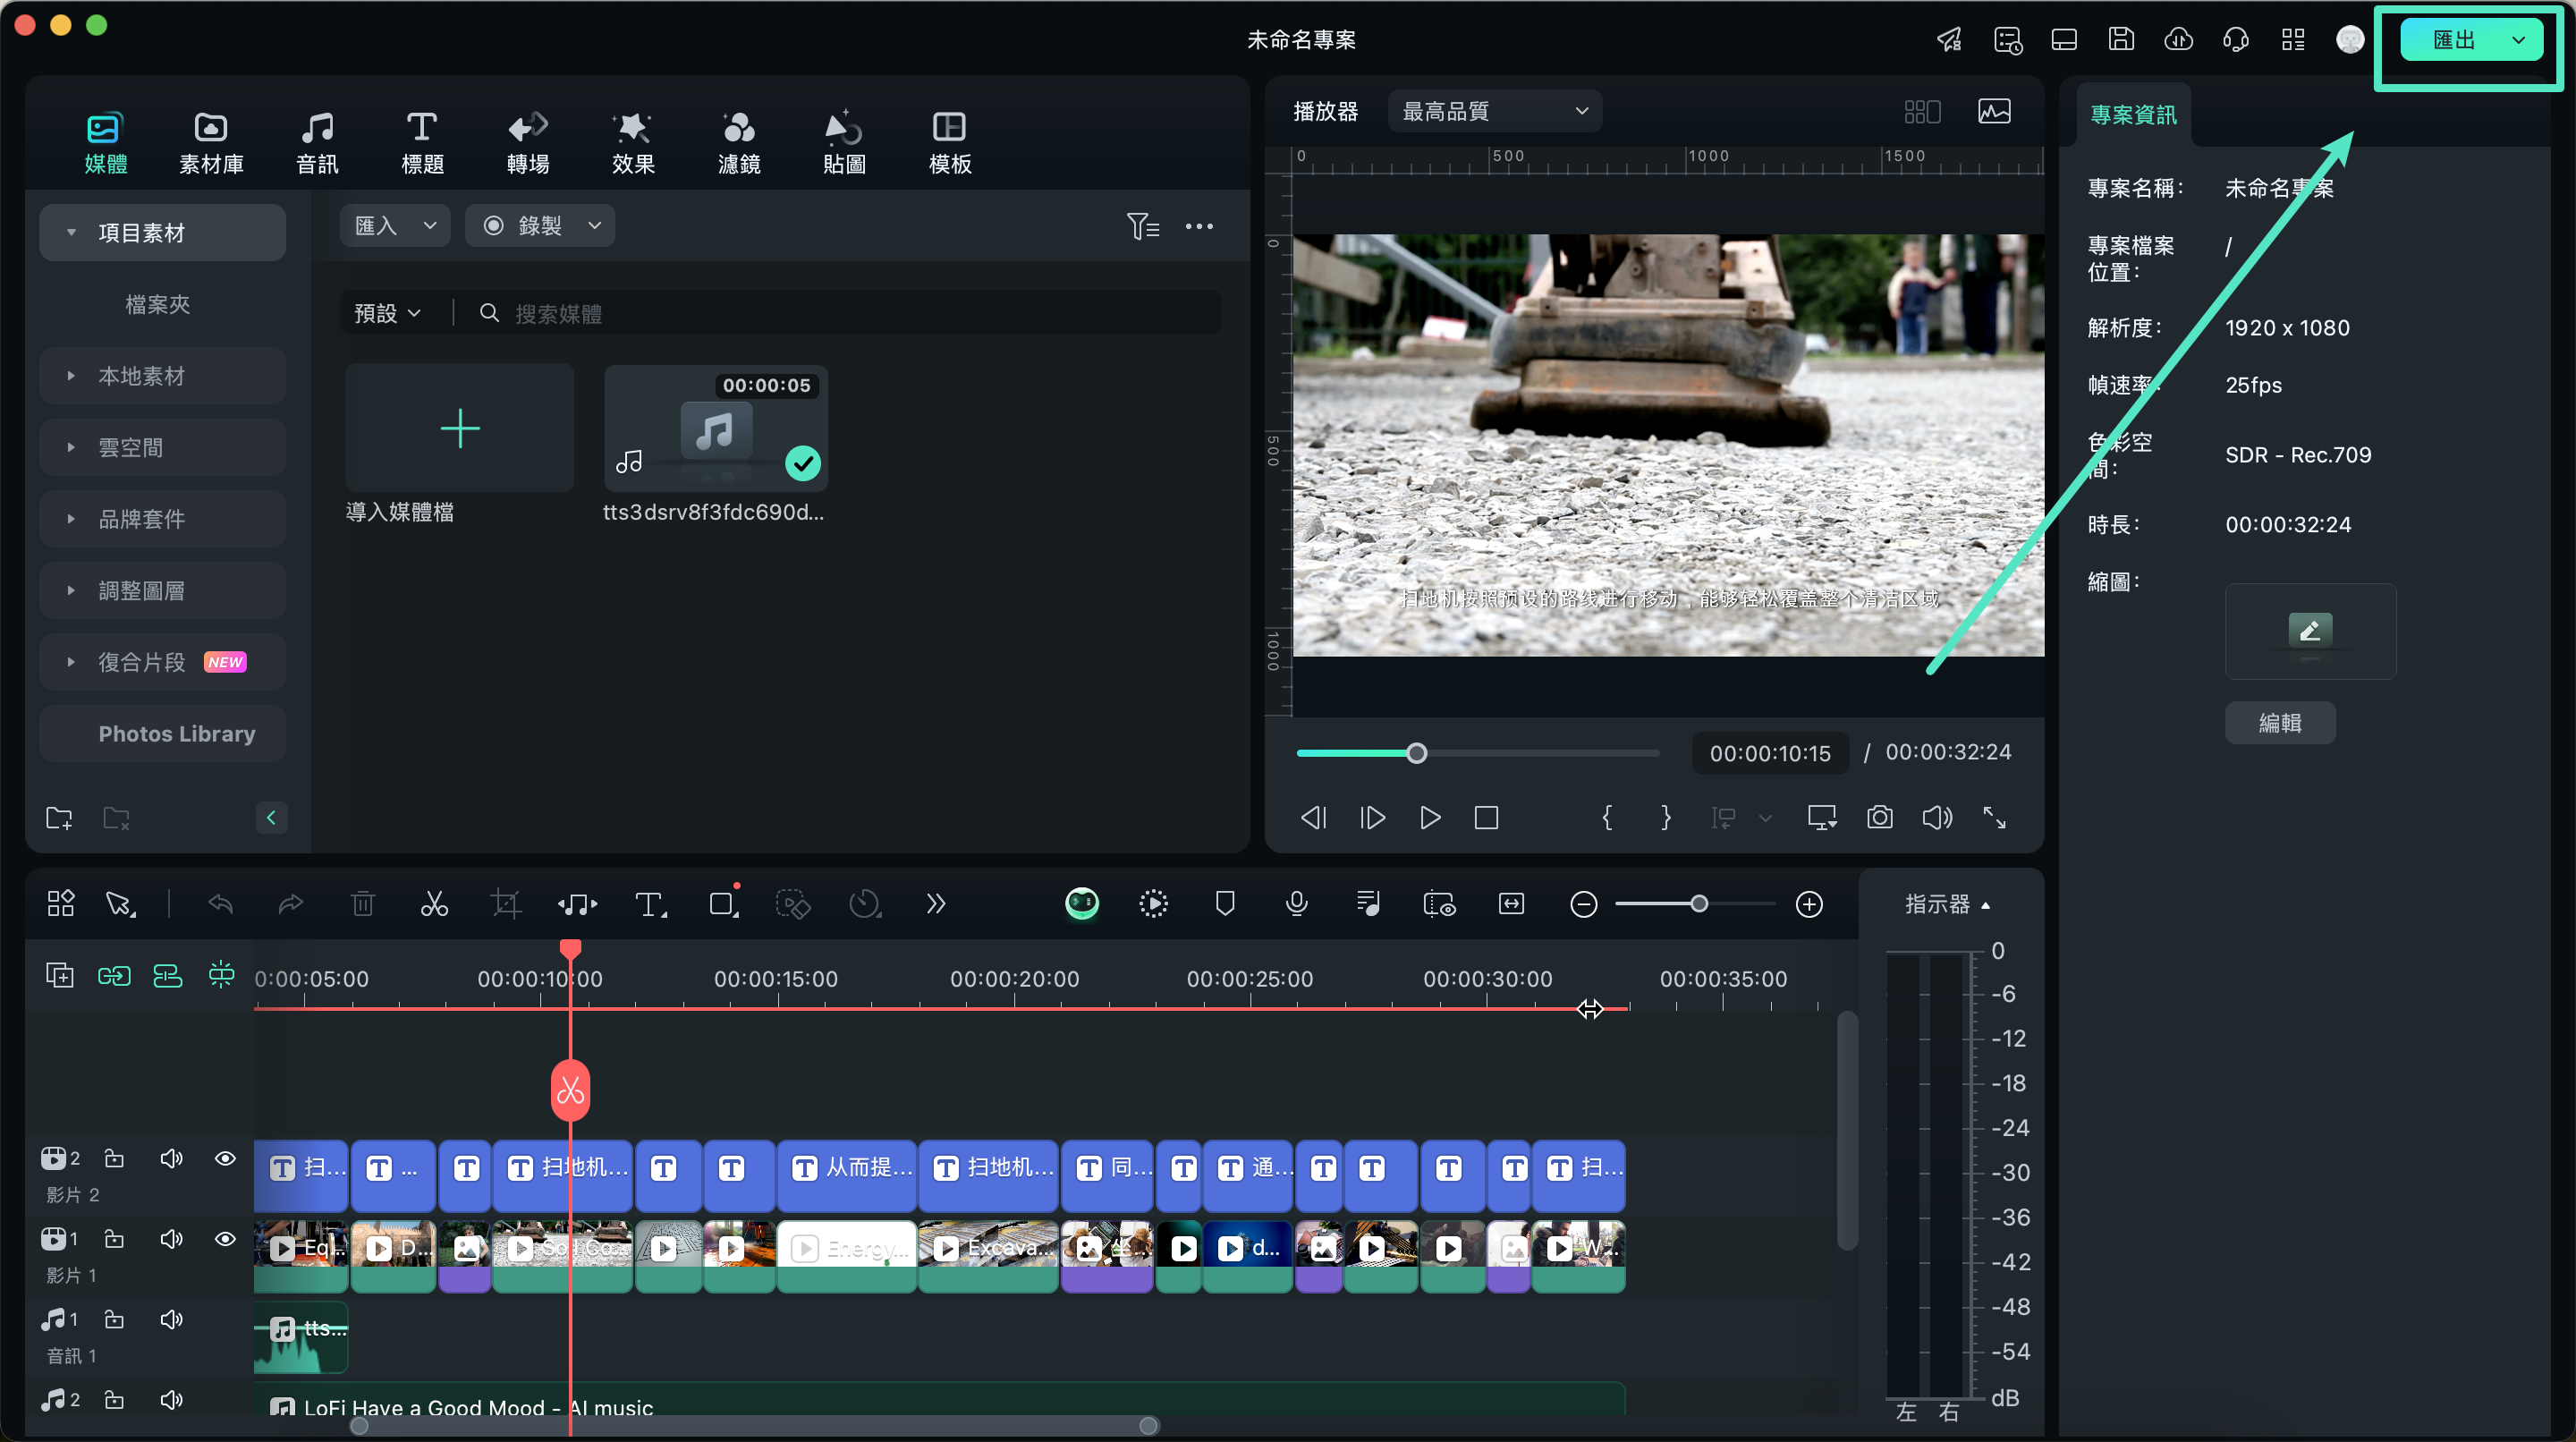
Task: Click the delete trash icon in timeline toolbar
Action: 363,904
